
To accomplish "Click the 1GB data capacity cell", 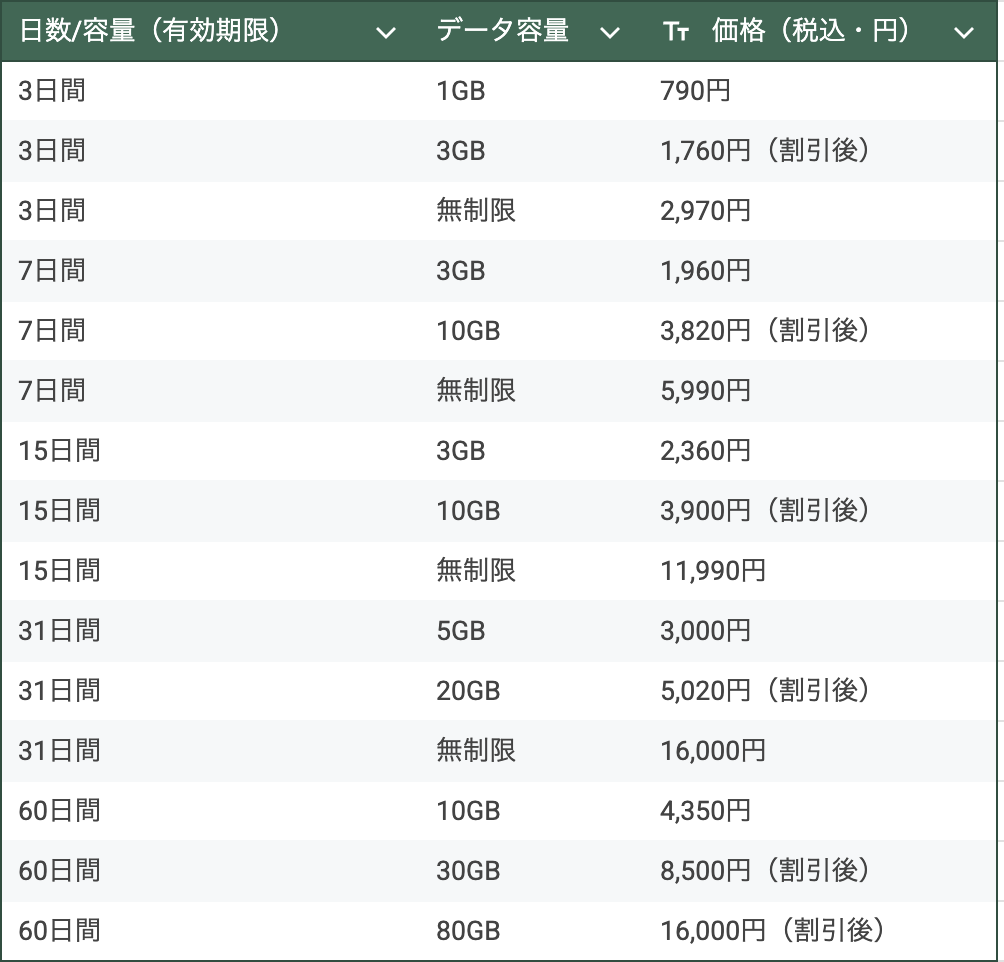I will (460, 91).
